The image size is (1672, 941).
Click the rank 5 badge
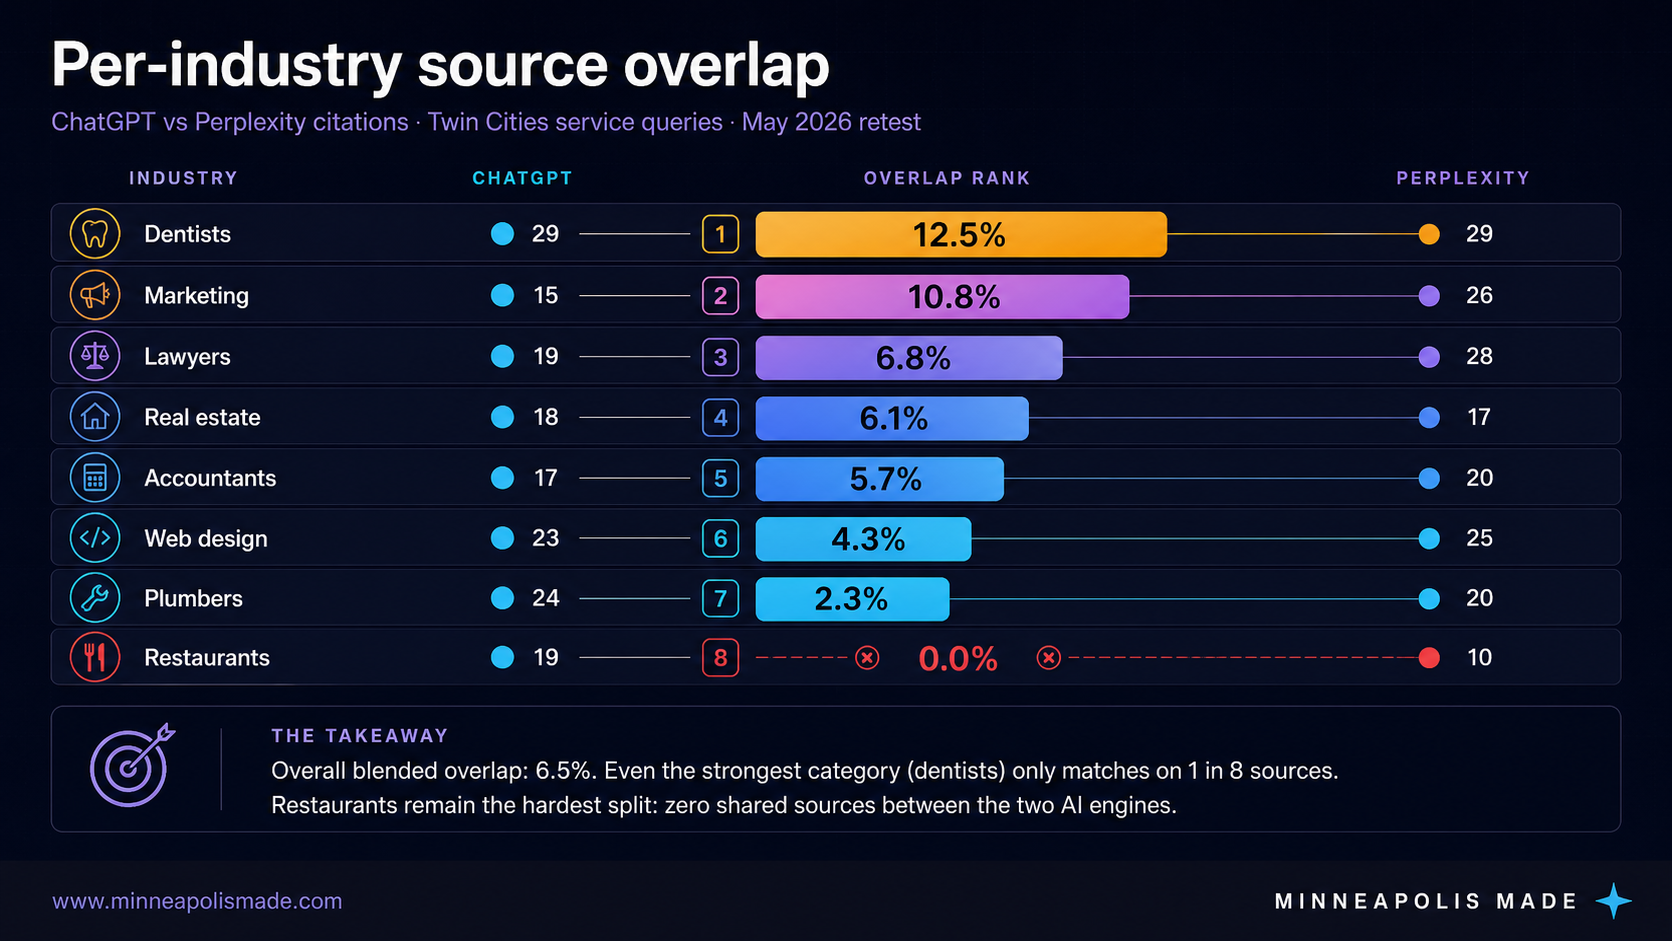tap(720, 479)
